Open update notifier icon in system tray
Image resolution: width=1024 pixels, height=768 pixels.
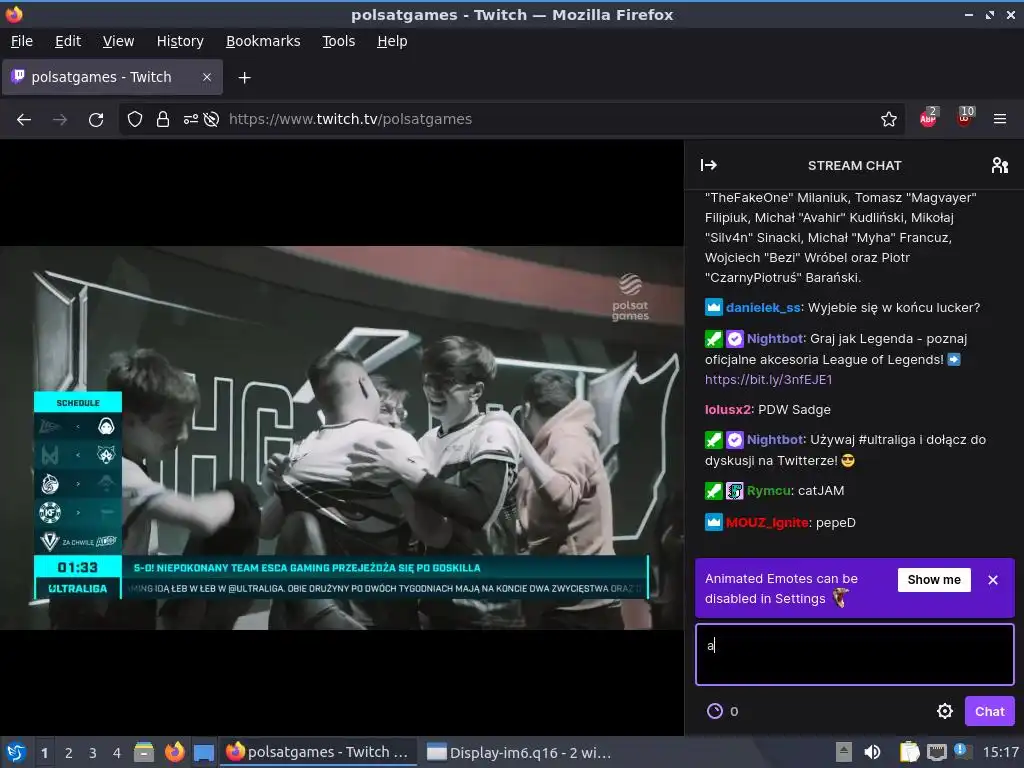963,751
